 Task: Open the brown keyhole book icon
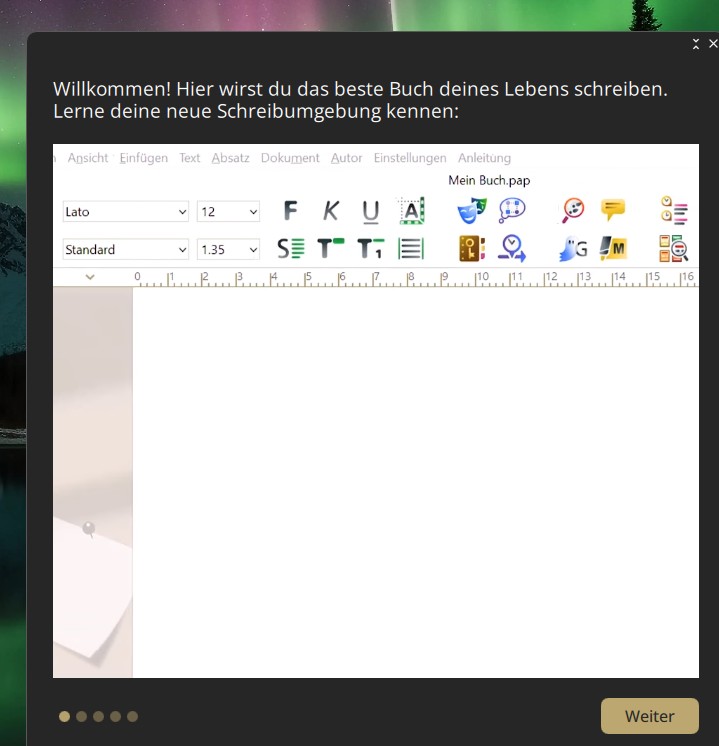point(471,248)
